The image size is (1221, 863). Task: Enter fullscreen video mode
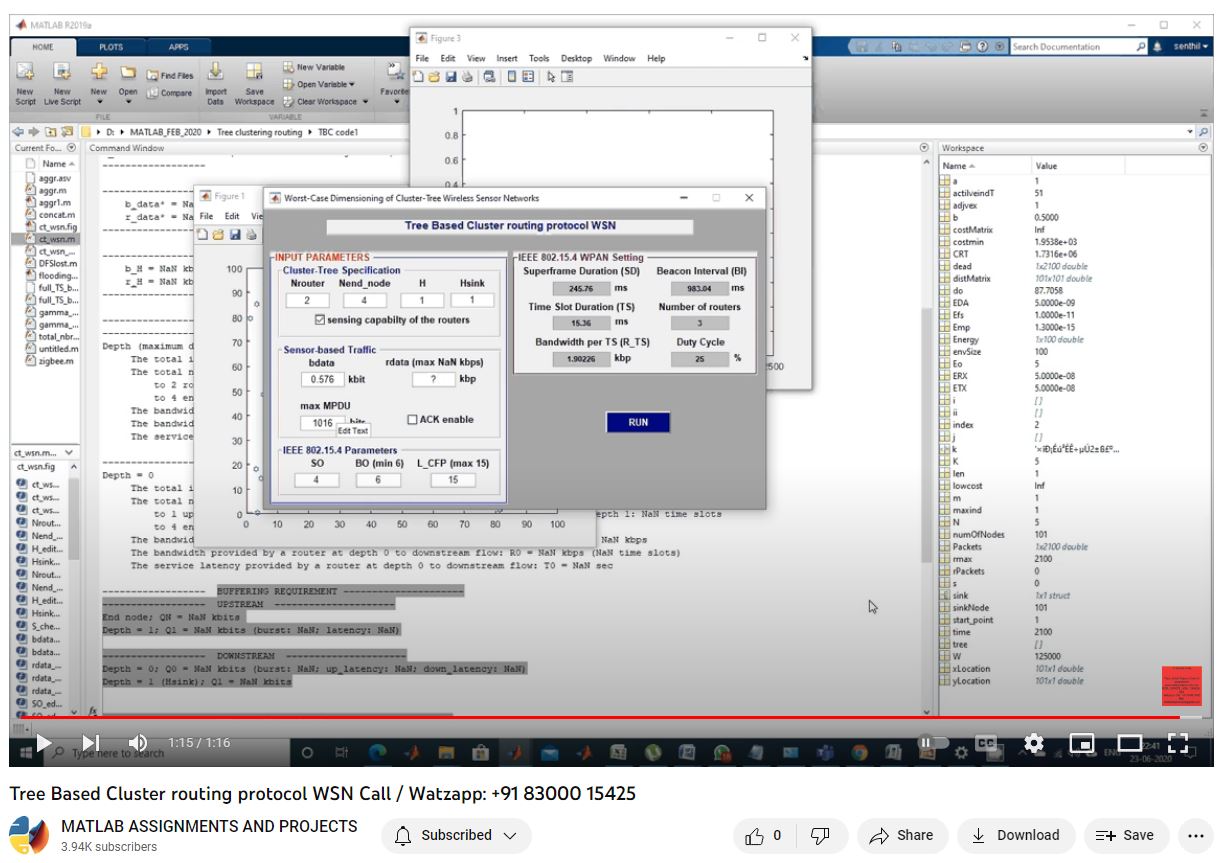coord(1177,743)
